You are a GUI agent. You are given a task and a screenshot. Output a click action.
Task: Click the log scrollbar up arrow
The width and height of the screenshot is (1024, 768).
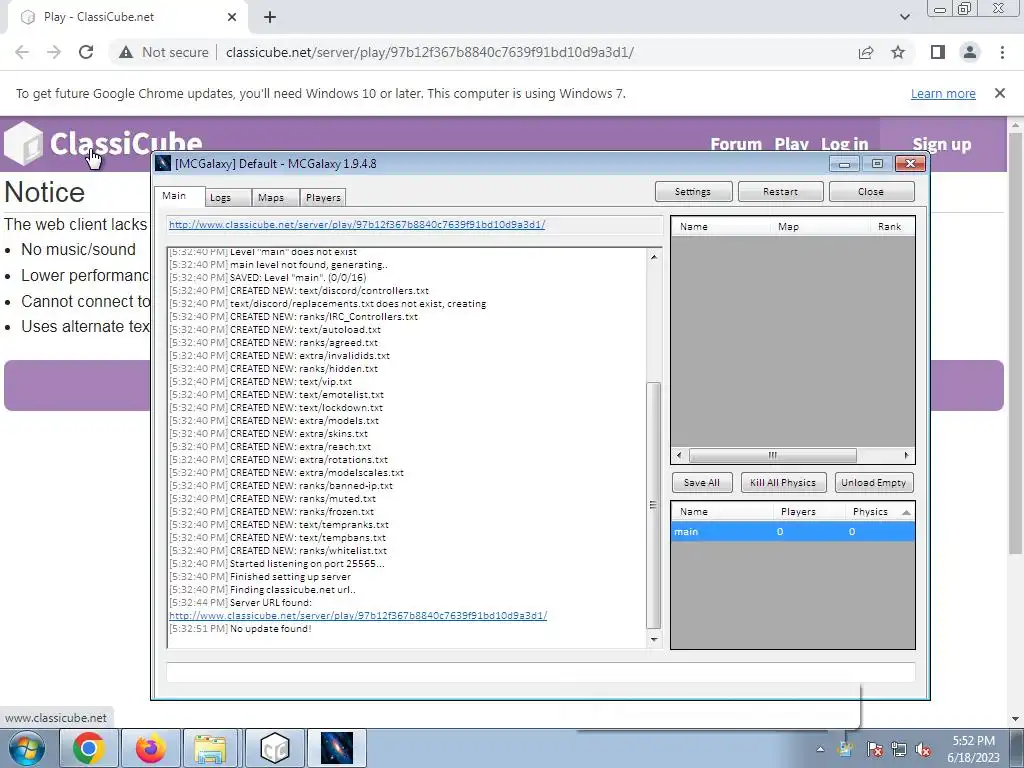(654, 257)
